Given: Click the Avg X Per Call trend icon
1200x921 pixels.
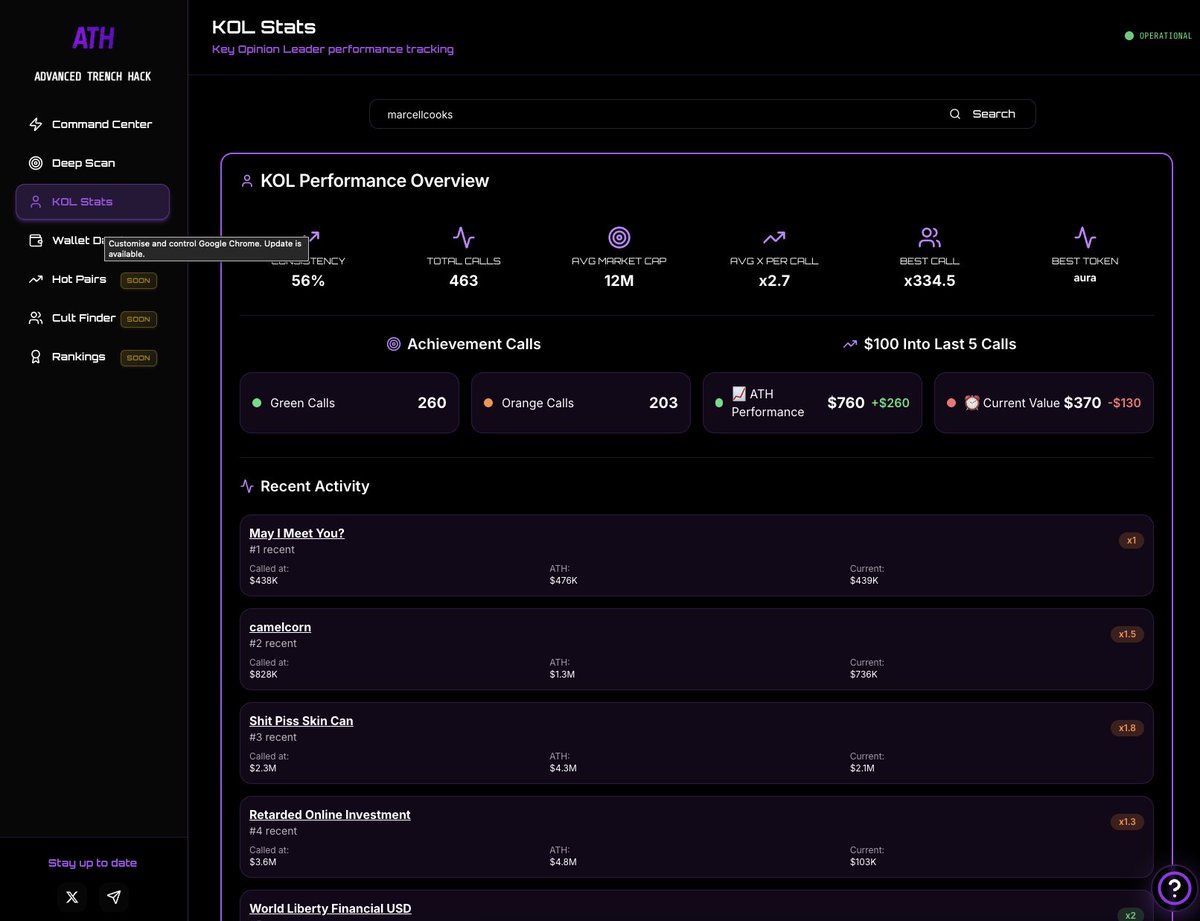Looking at the screenshot, I should pos(774,237).
